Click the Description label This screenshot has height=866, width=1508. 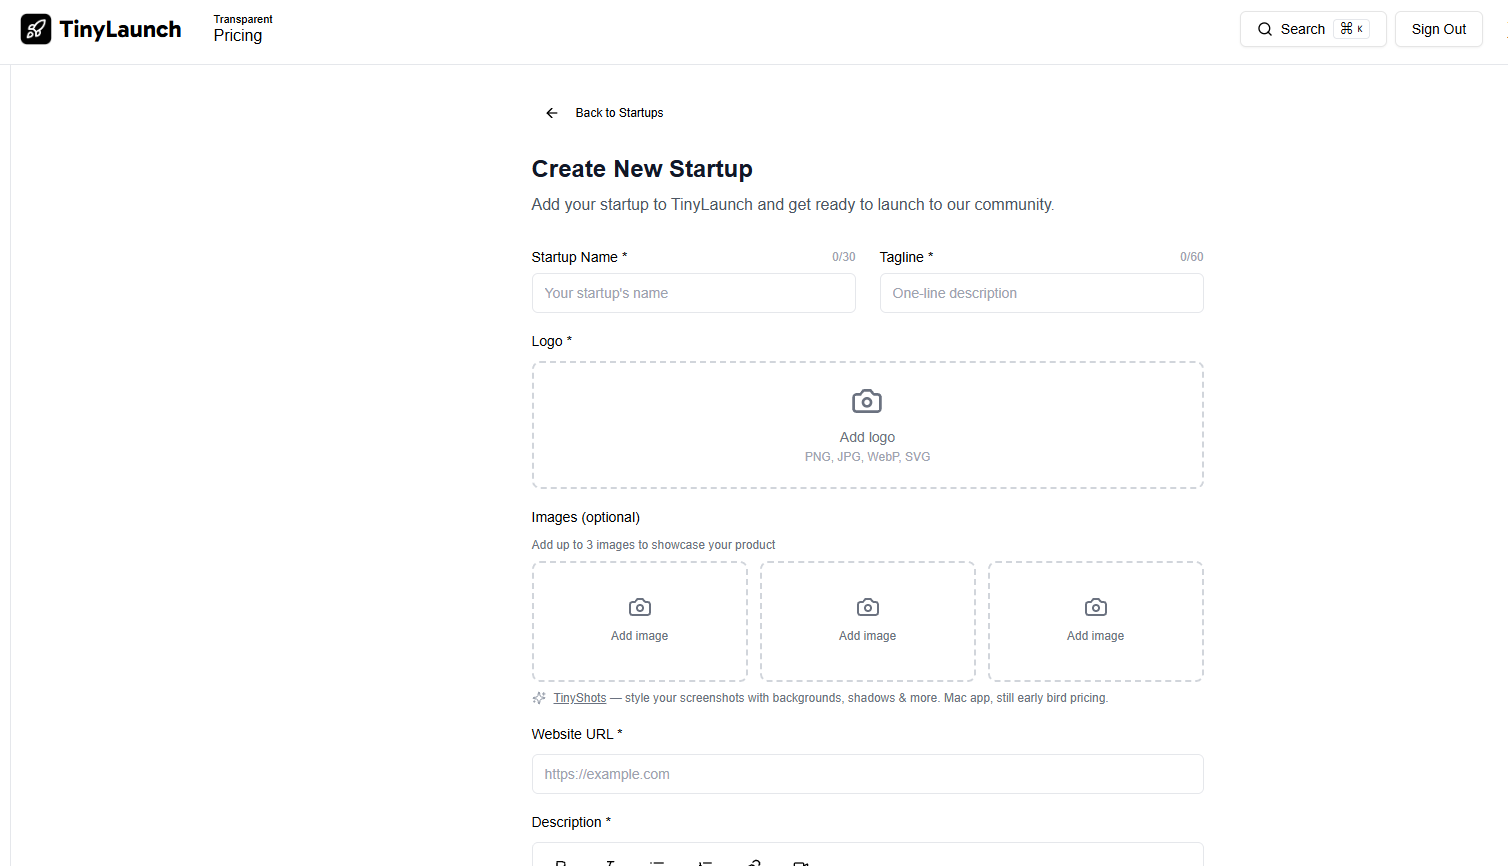(x=571, y=822)
